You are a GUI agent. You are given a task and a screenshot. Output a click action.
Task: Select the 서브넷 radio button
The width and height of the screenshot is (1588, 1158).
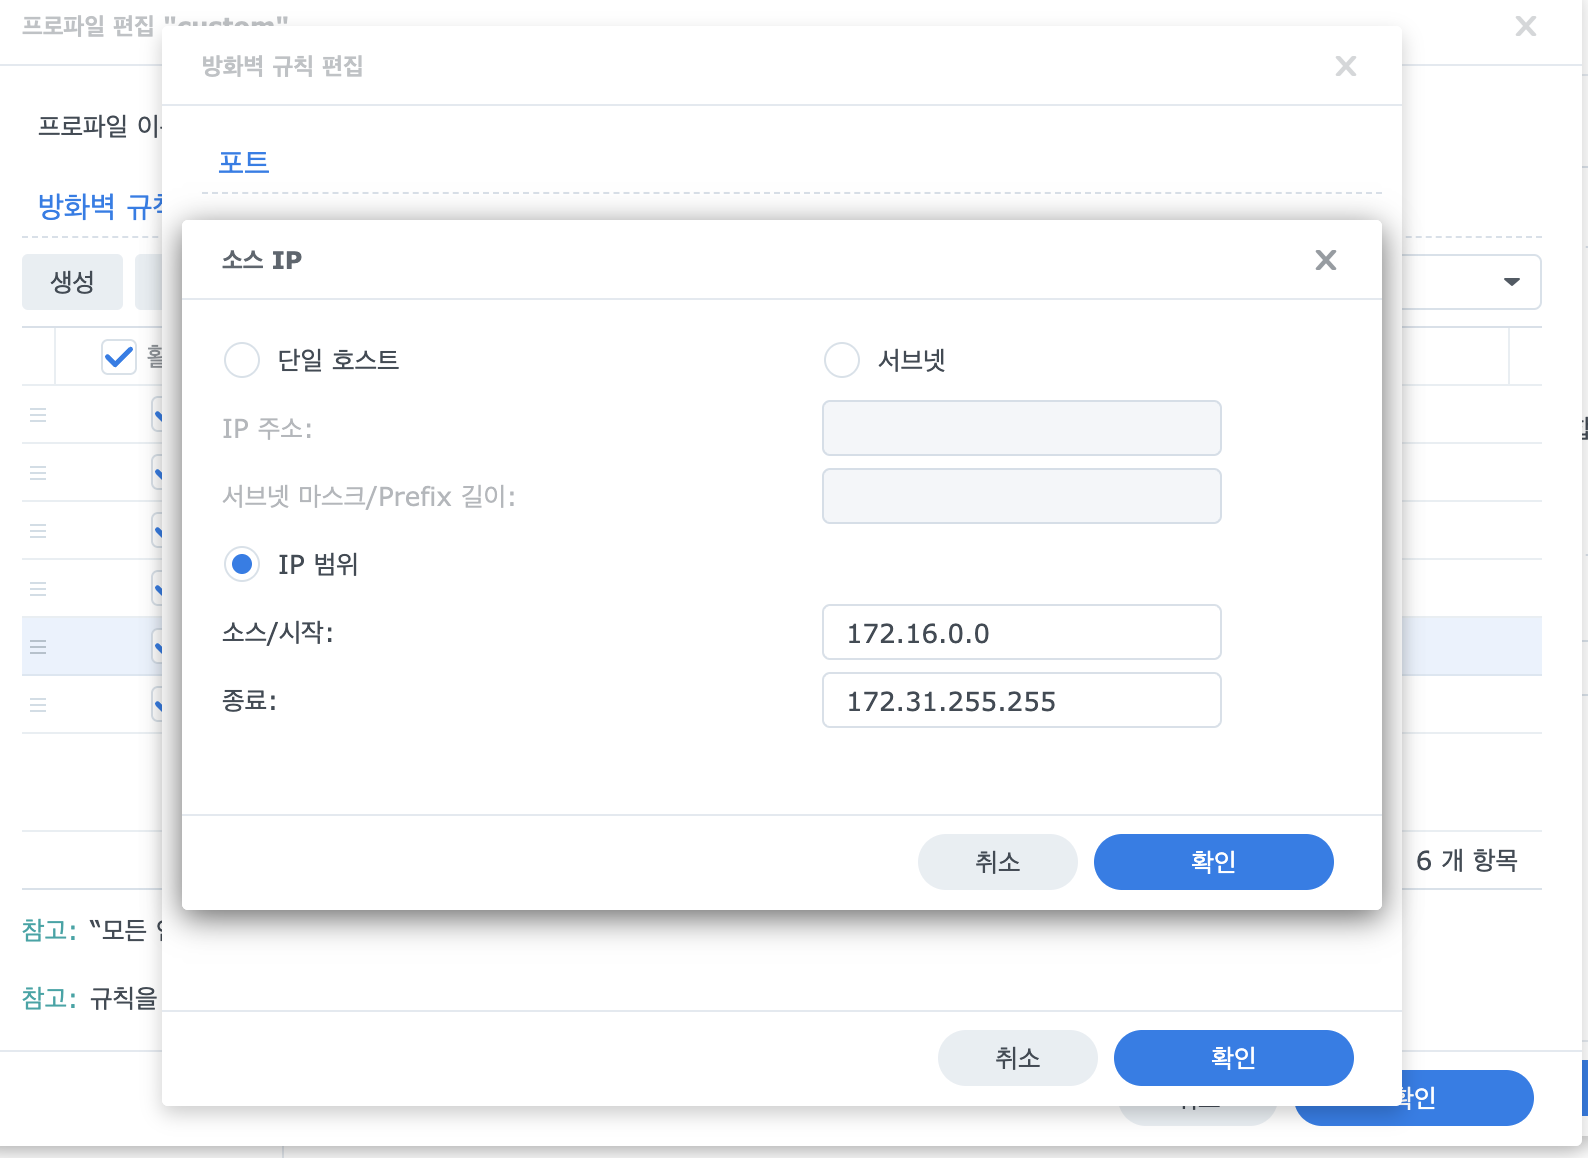842,360
